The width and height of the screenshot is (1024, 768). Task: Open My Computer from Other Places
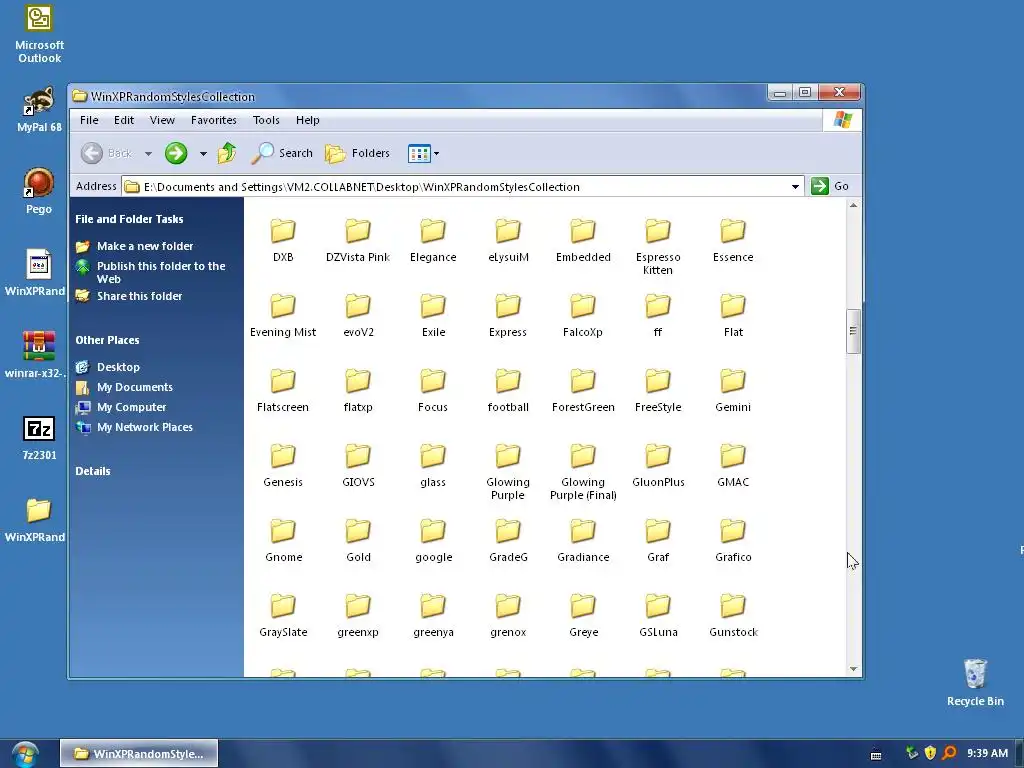131,407
